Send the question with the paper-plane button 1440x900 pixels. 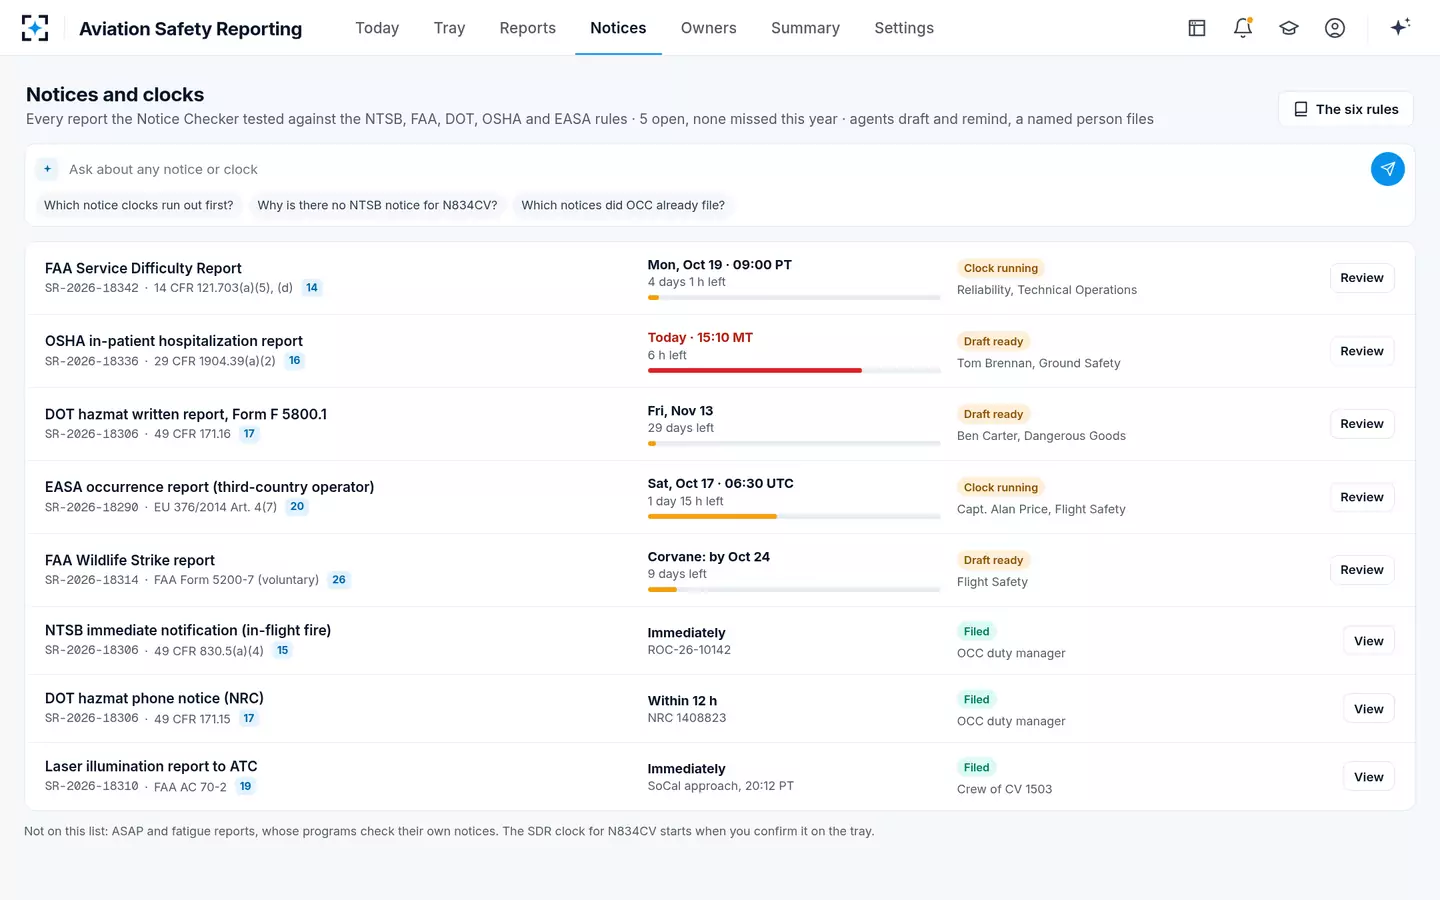[x=1387, y=169]
